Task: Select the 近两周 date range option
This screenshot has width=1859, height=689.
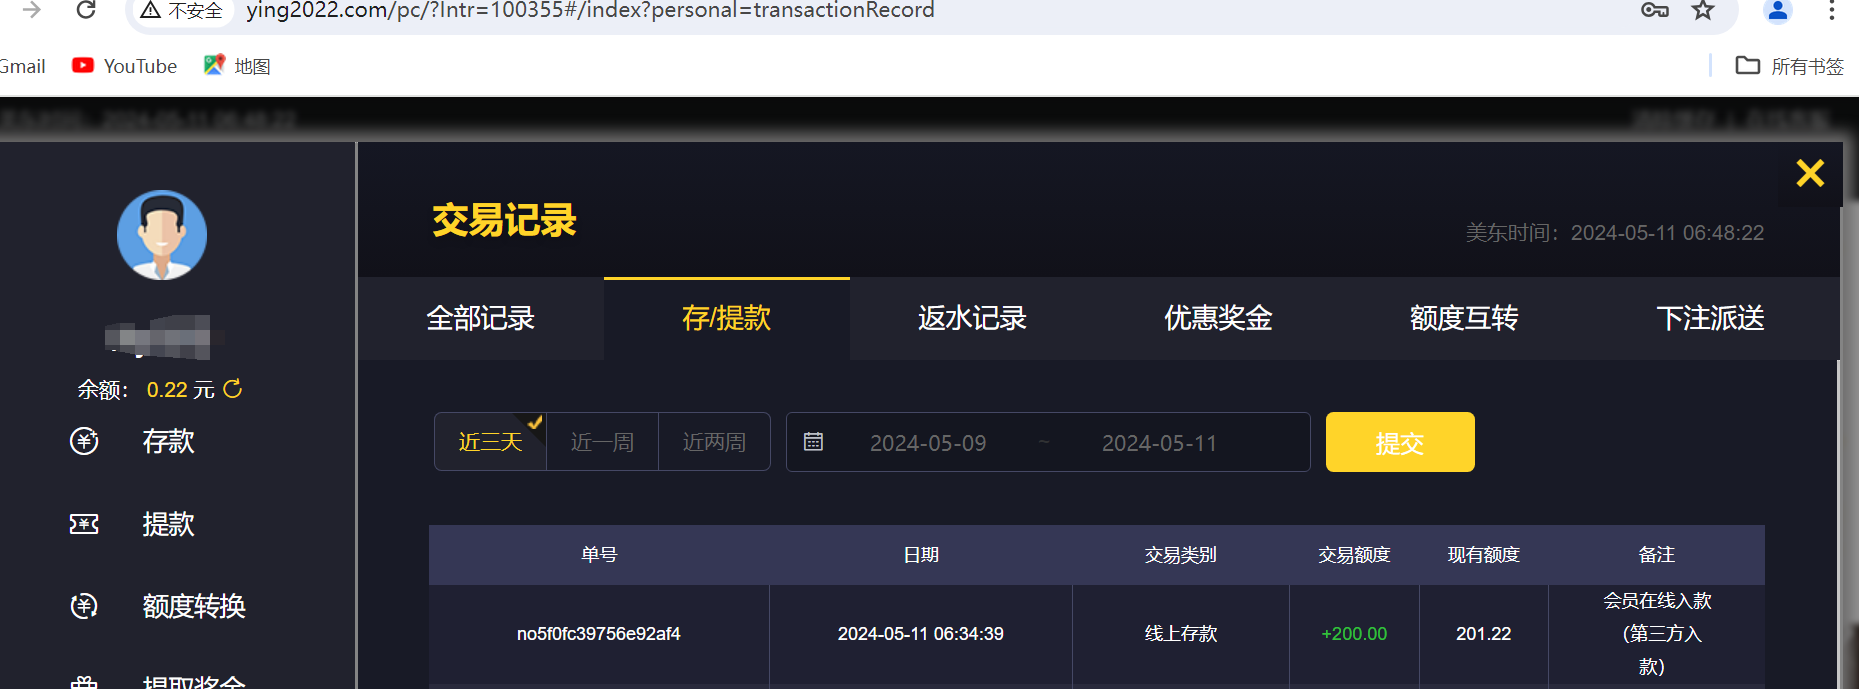Action: (714, 442)
